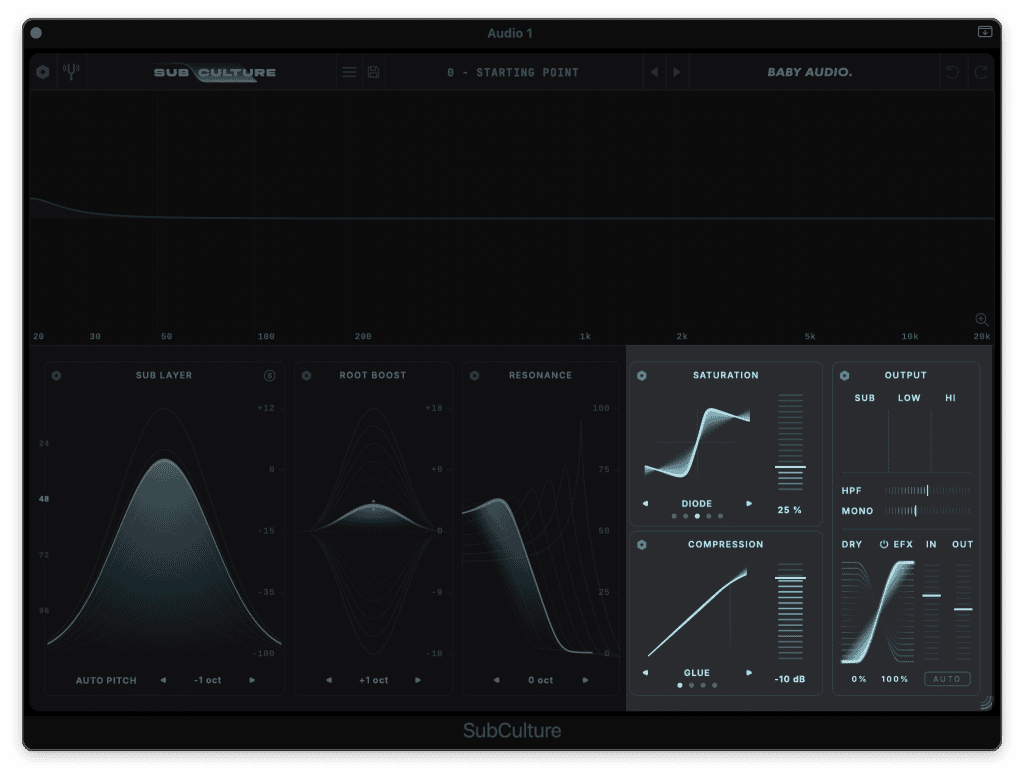The height and width of the screenshot is (777, 1024).
Task: Click the Sub Layer bell curve display
Action: coord(165,529)
